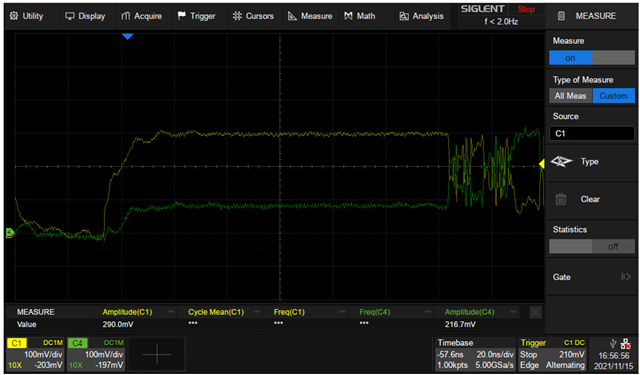Open the C1 channel settings box
This screenshot has height=375, width=640.
pyautogui.click(x=35, y=354)
